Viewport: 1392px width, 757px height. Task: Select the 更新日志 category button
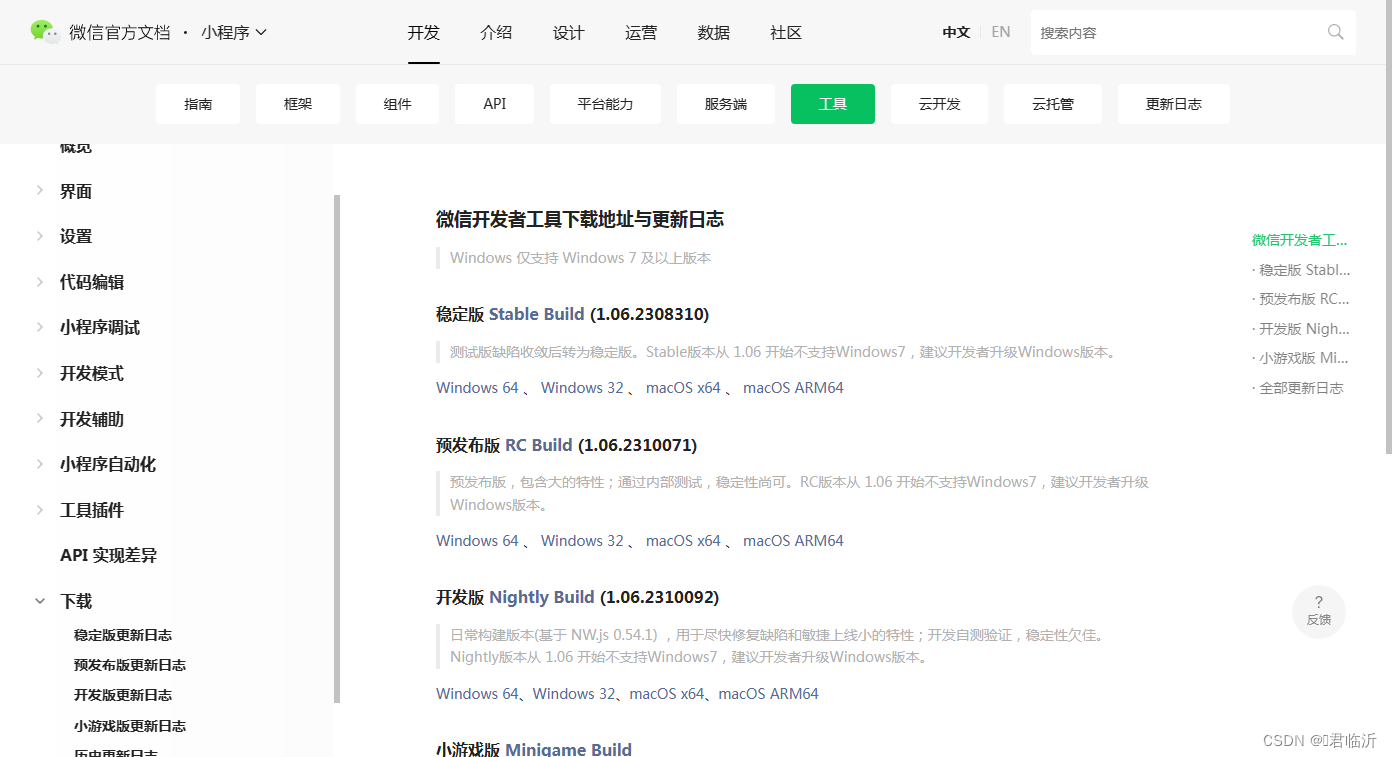(1174, 104)
